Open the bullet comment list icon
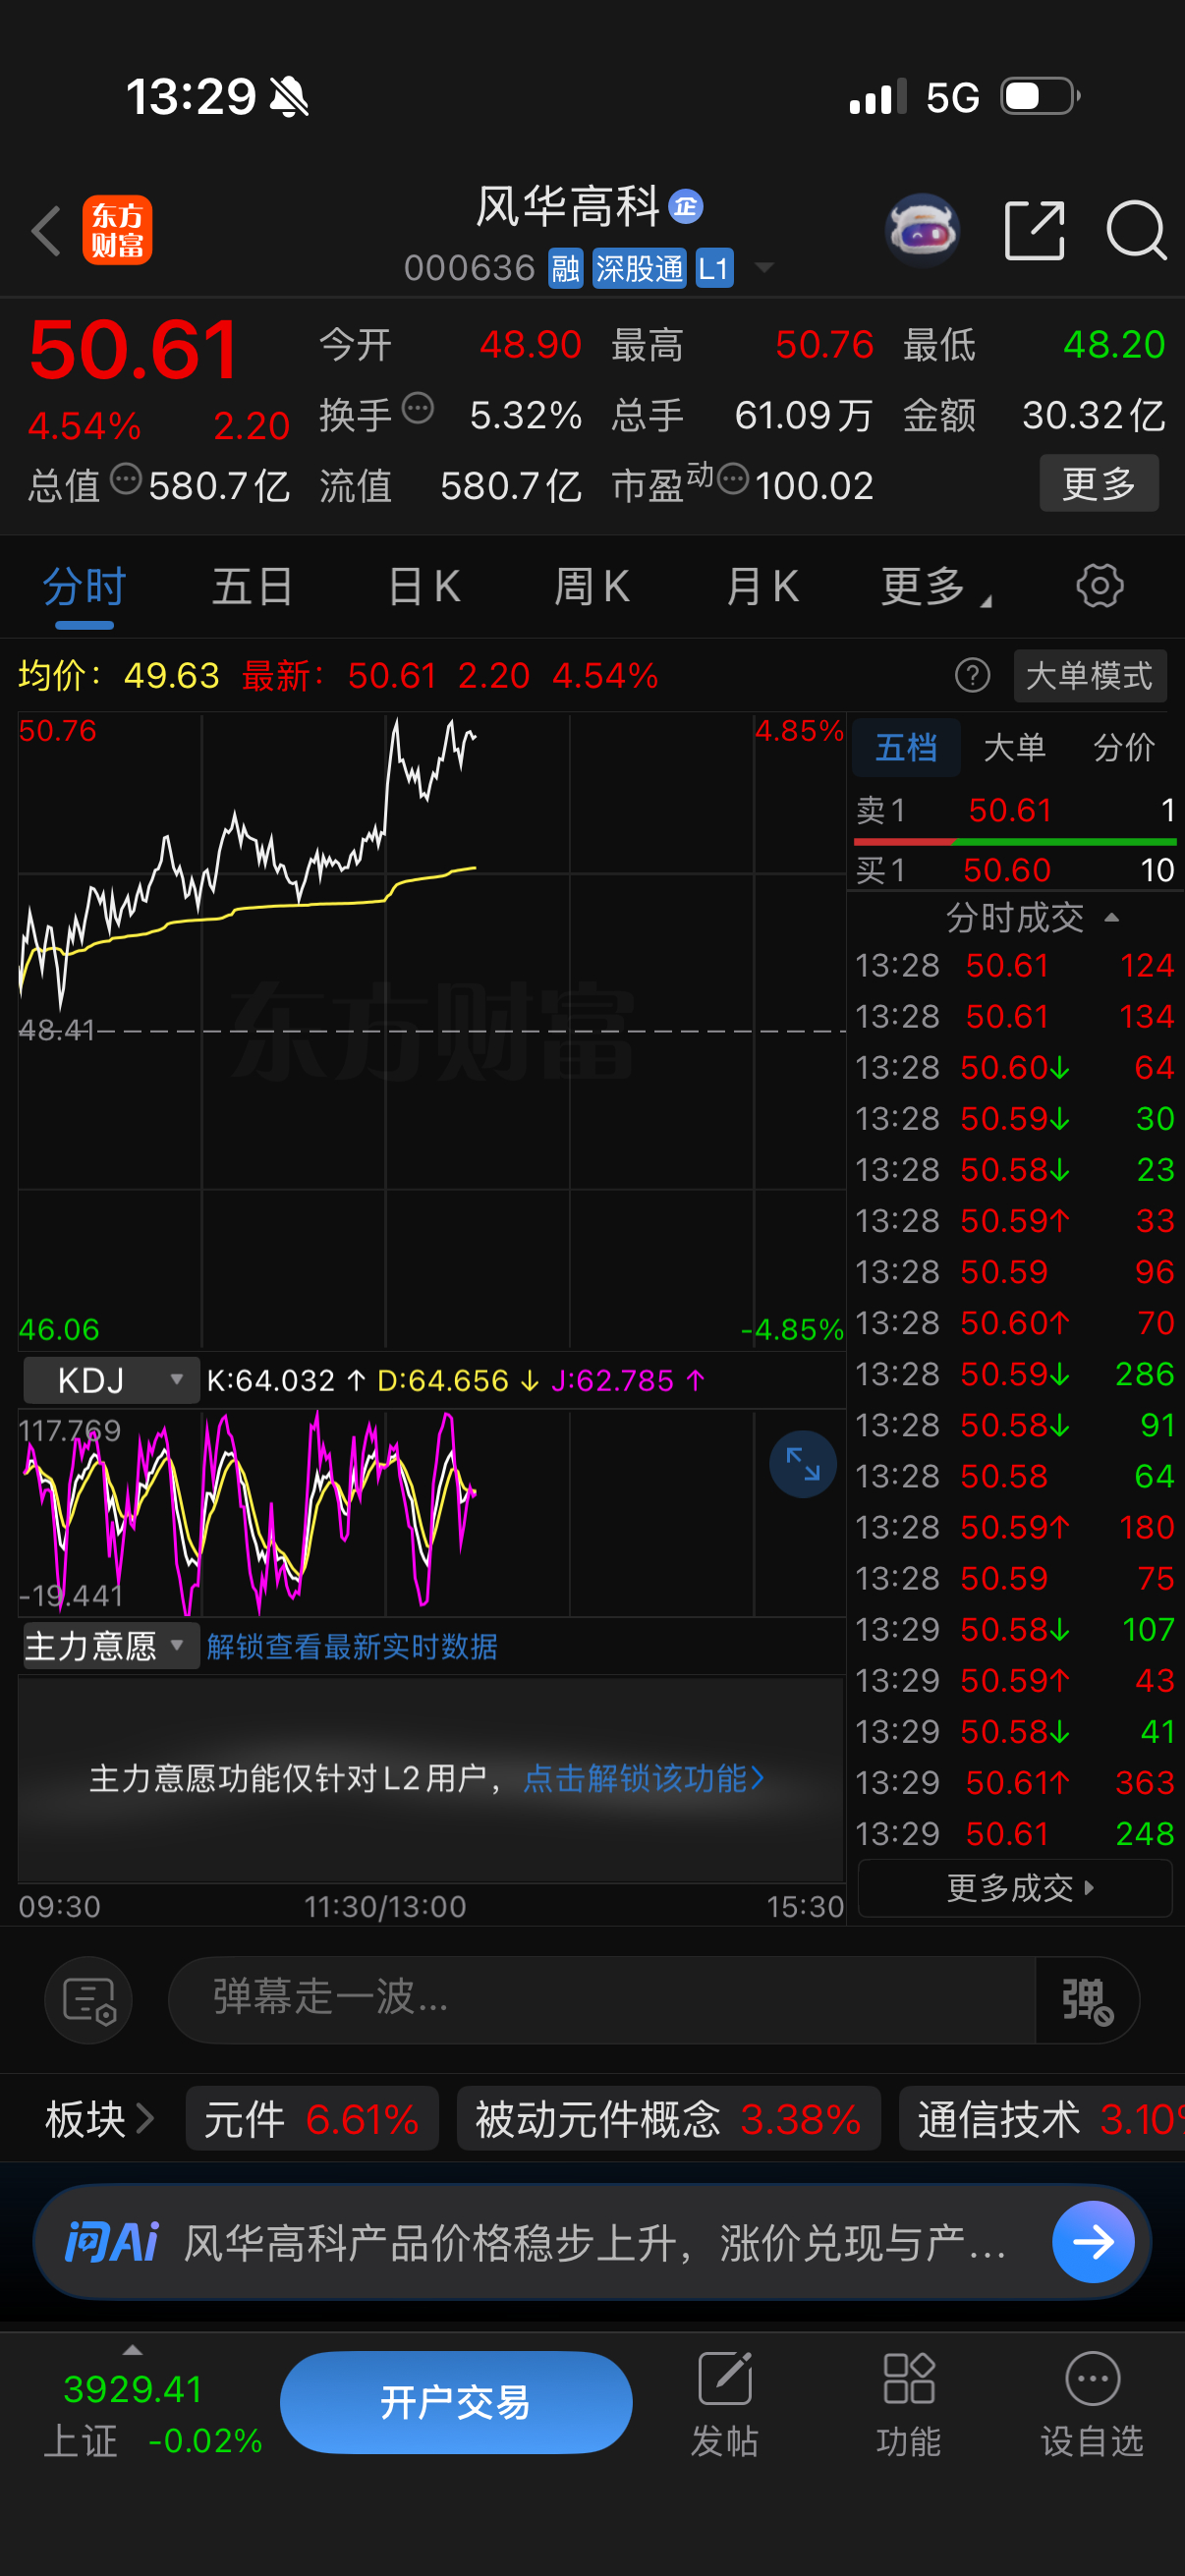This screenshot has height=2576, width=1185. coord(88,2000)
